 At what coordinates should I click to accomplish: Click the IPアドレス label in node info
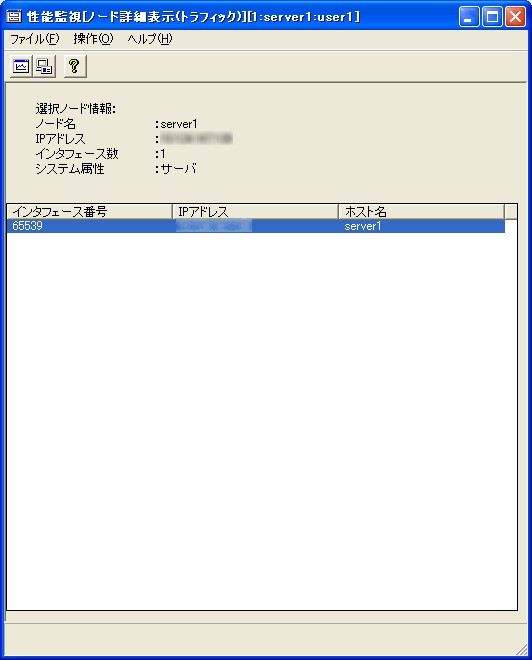(60, 139)
